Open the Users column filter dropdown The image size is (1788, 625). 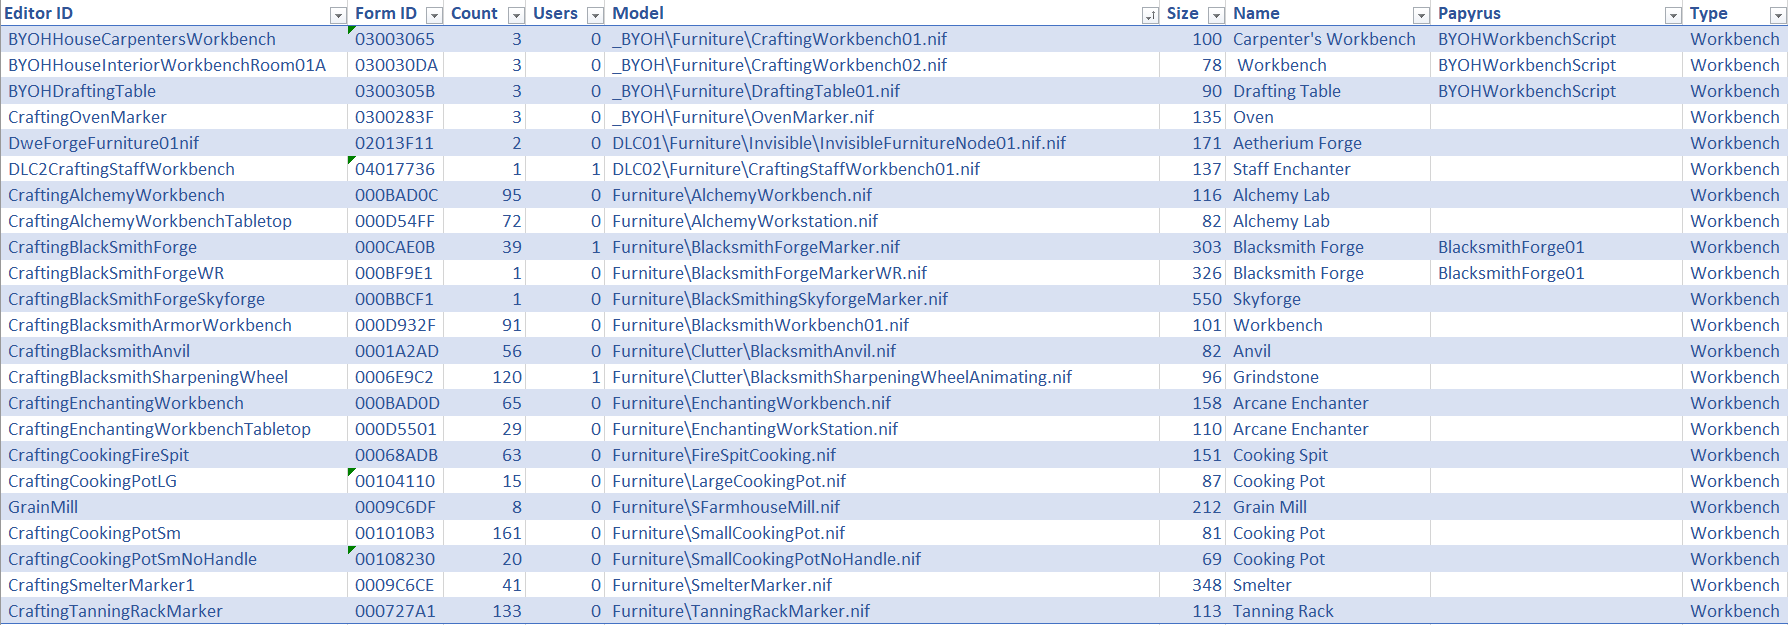point(595,15)
